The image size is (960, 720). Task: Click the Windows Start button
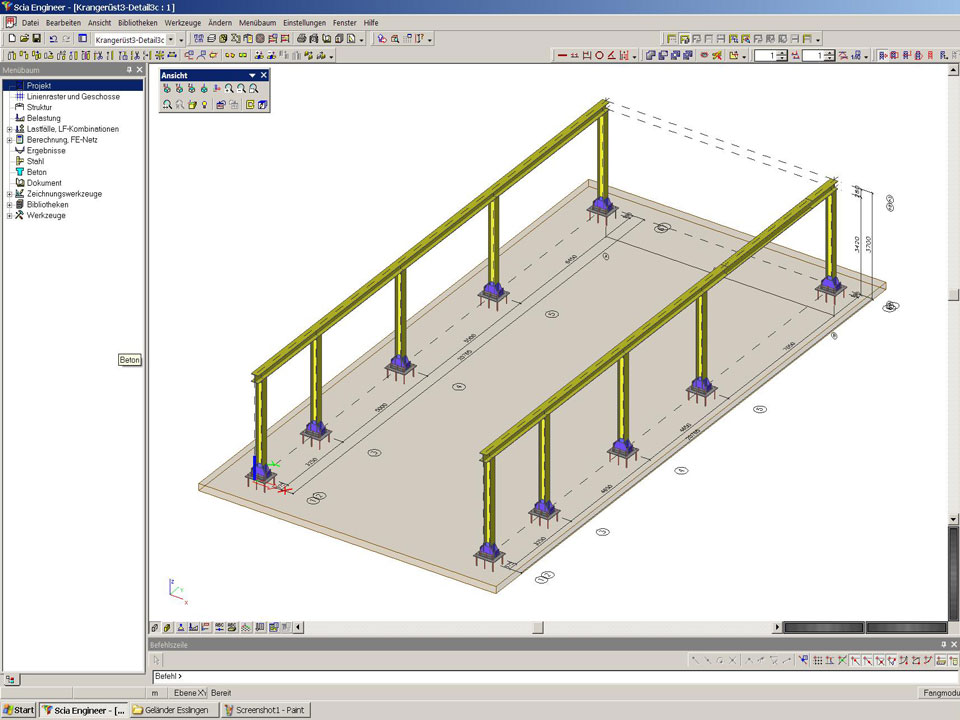tap(19, 710)
